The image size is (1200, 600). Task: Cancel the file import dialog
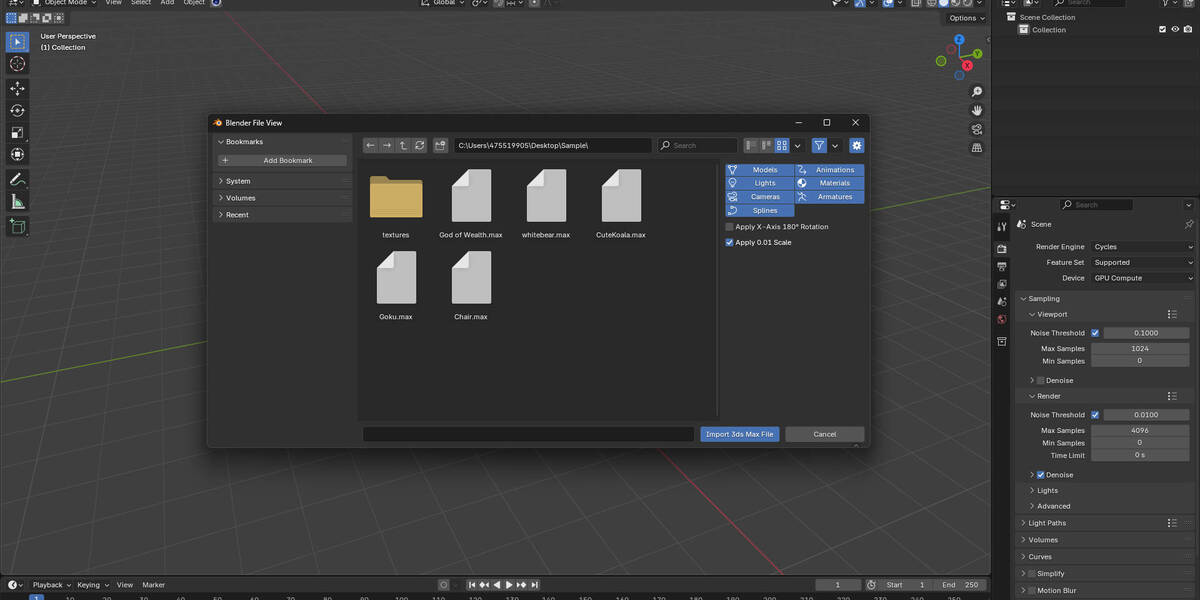point(825,434)
